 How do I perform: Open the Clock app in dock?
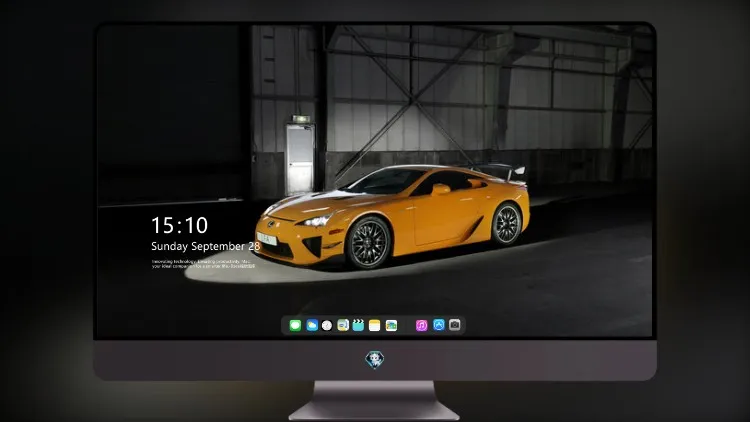[327, 325]
